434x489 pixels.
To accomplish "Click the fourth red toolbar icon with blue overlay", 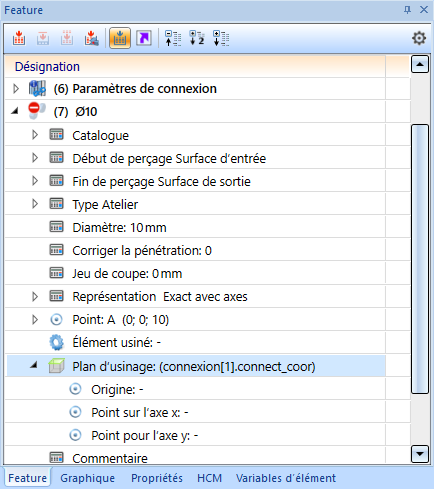I will click(91, 38).
